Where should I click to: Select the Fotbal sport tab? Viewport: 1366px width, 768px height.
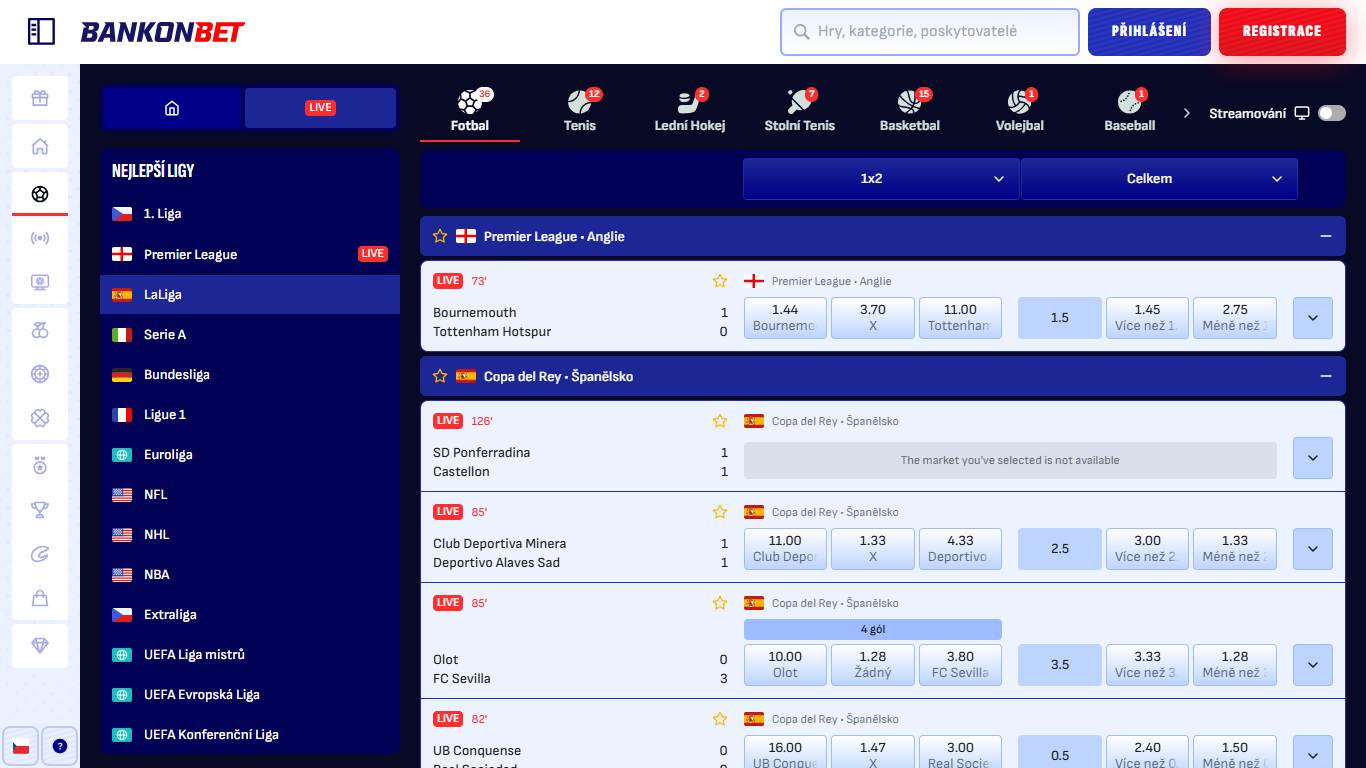(x=470, y=111)
